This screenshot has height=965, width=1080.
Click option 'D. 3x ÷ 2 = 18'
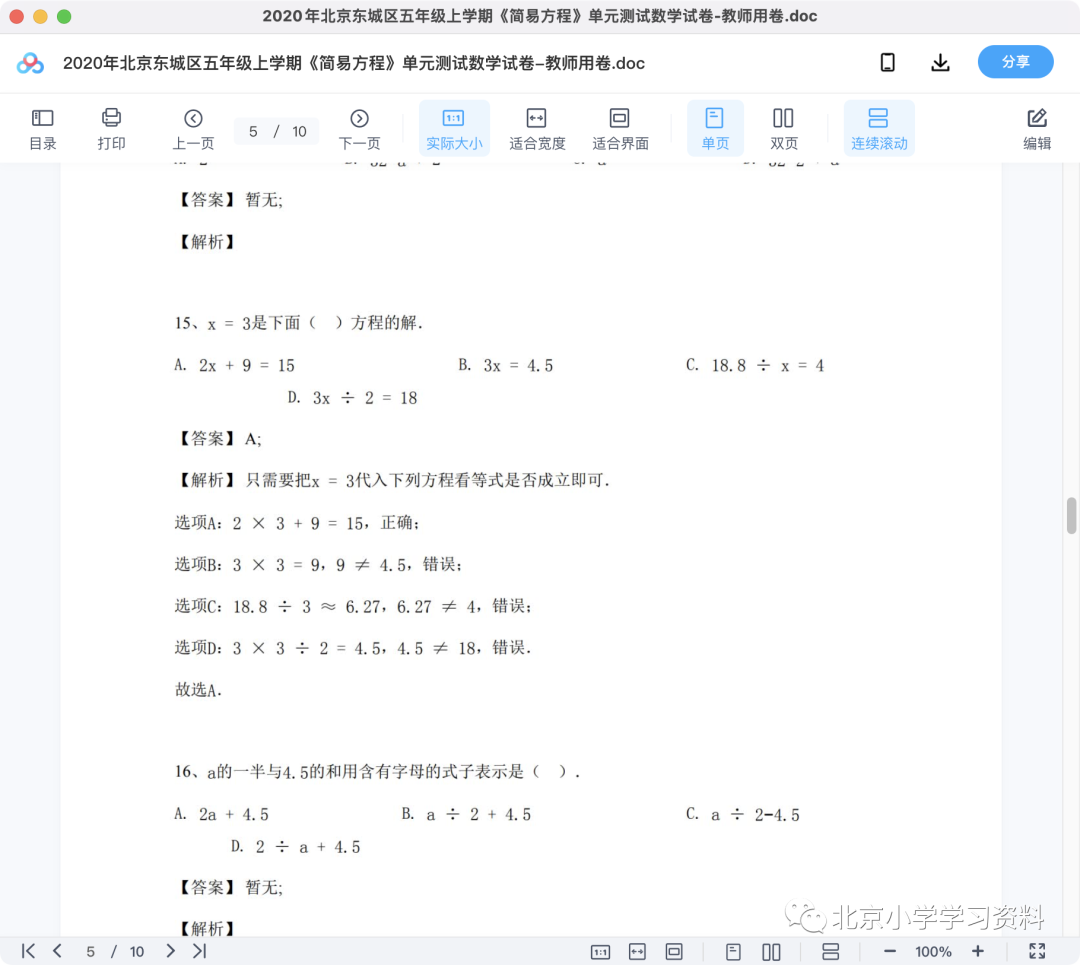[x=353, y=397]
